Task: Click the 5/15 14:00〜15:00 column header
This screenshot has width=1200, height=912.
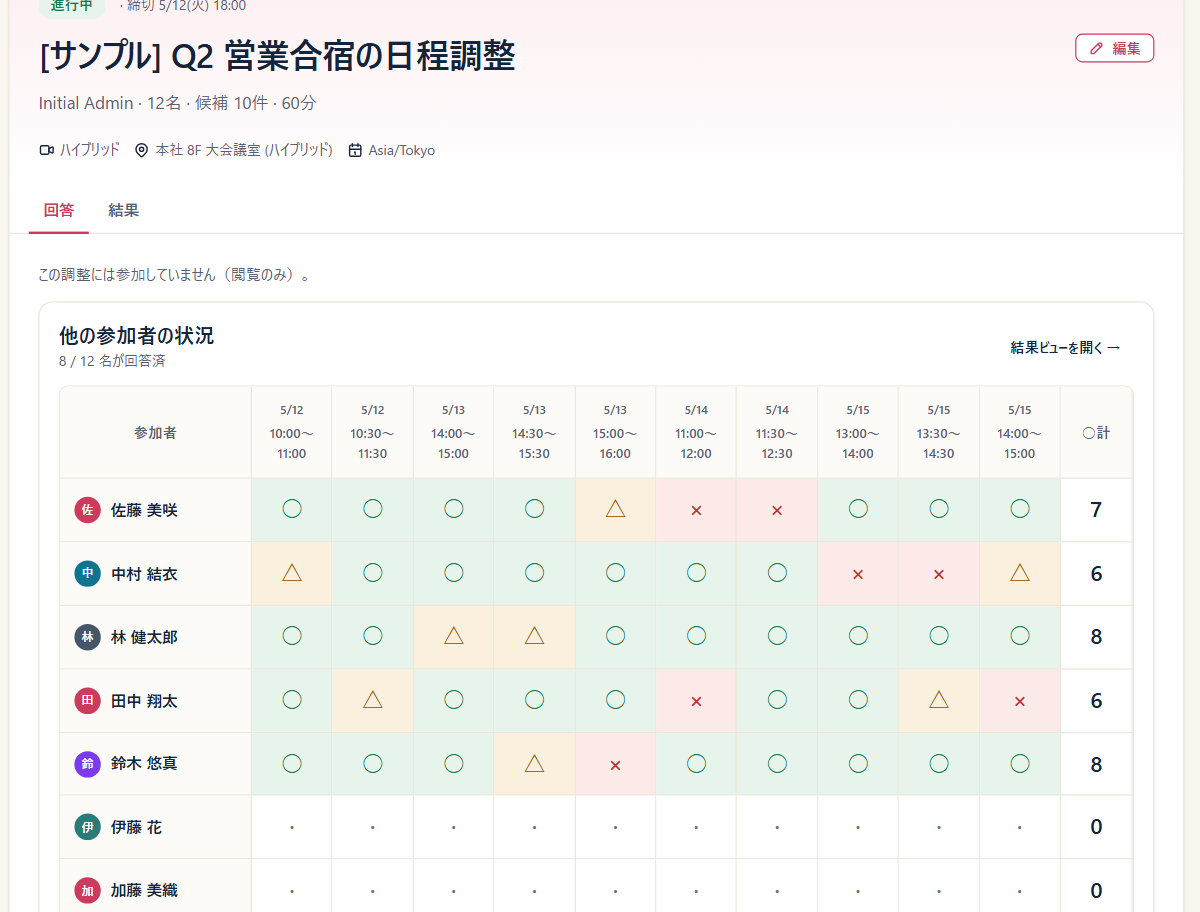Action: [1019, 432]
